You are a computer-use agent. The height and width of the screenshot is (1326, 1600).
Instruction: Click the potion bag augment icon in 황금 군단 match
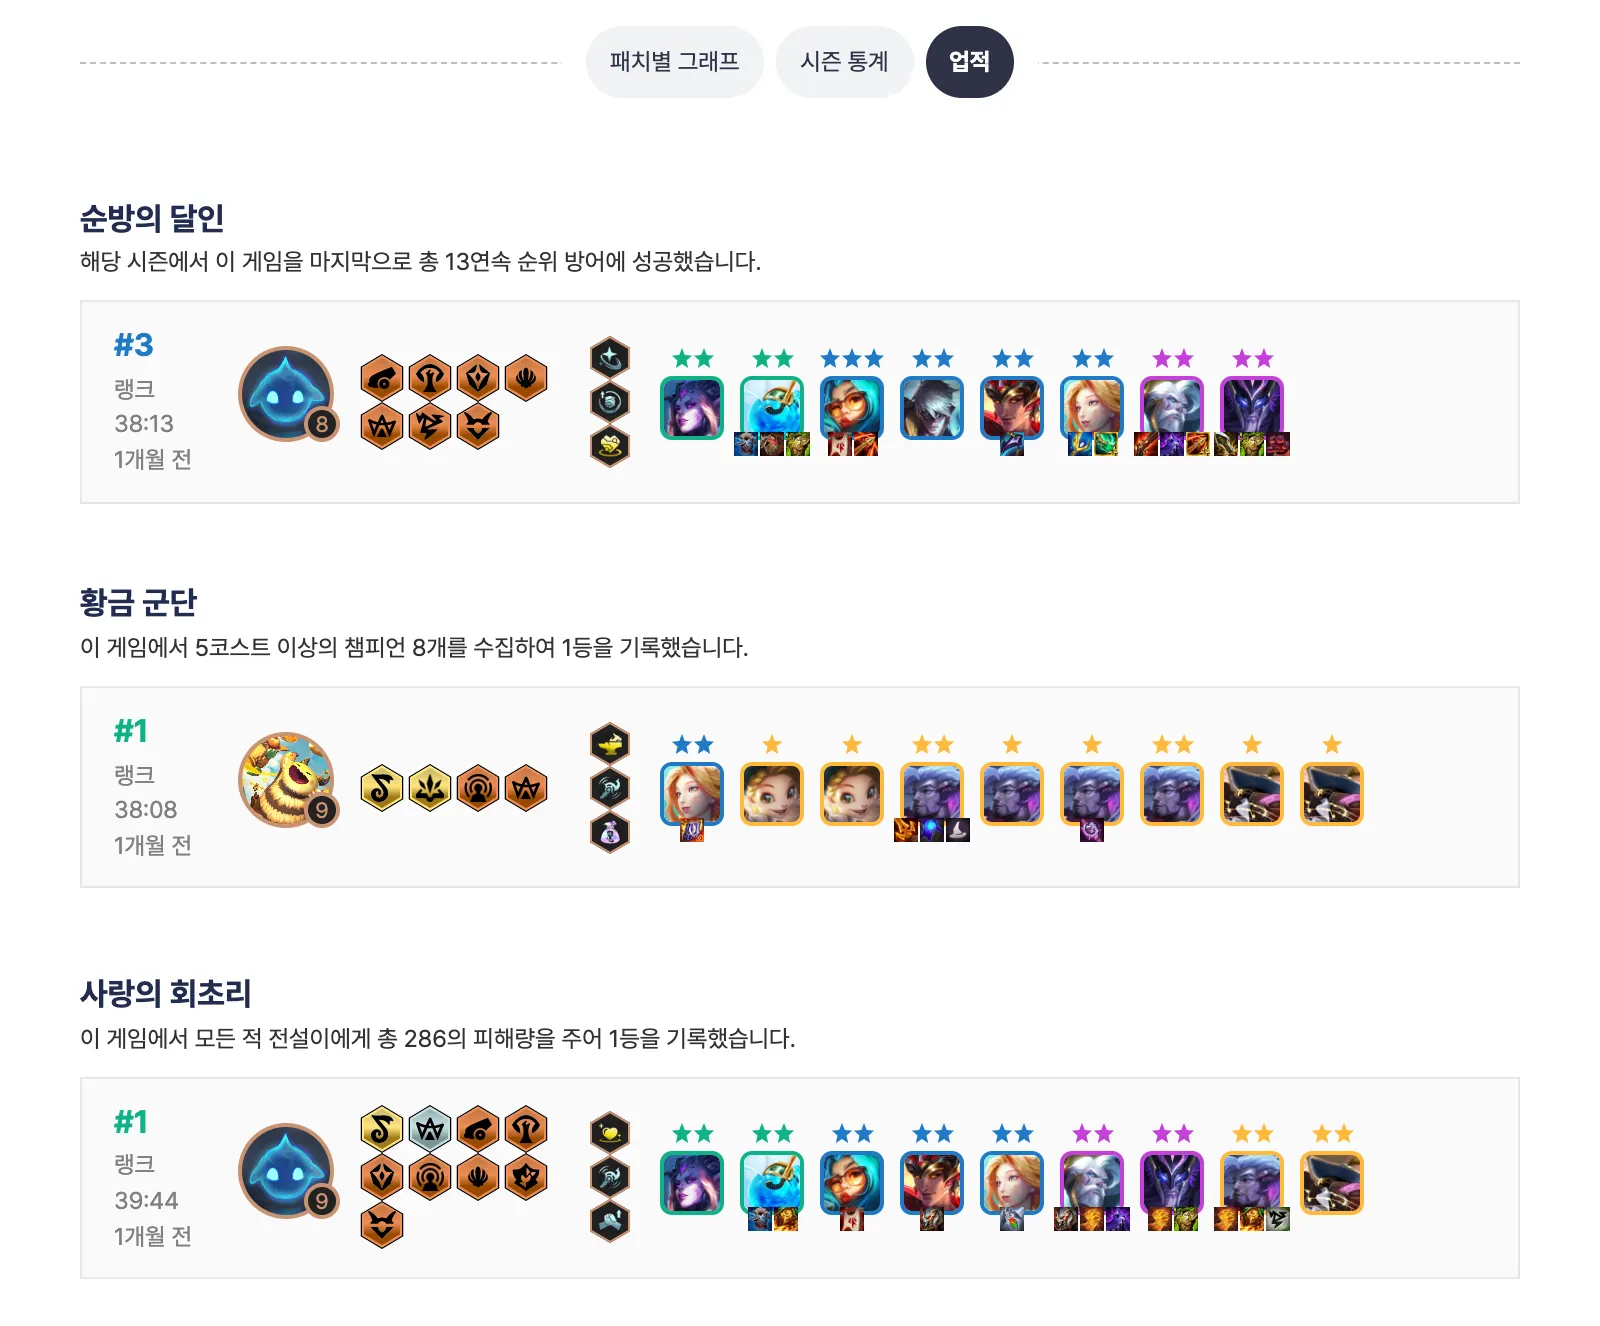click(x=610, y=832)
